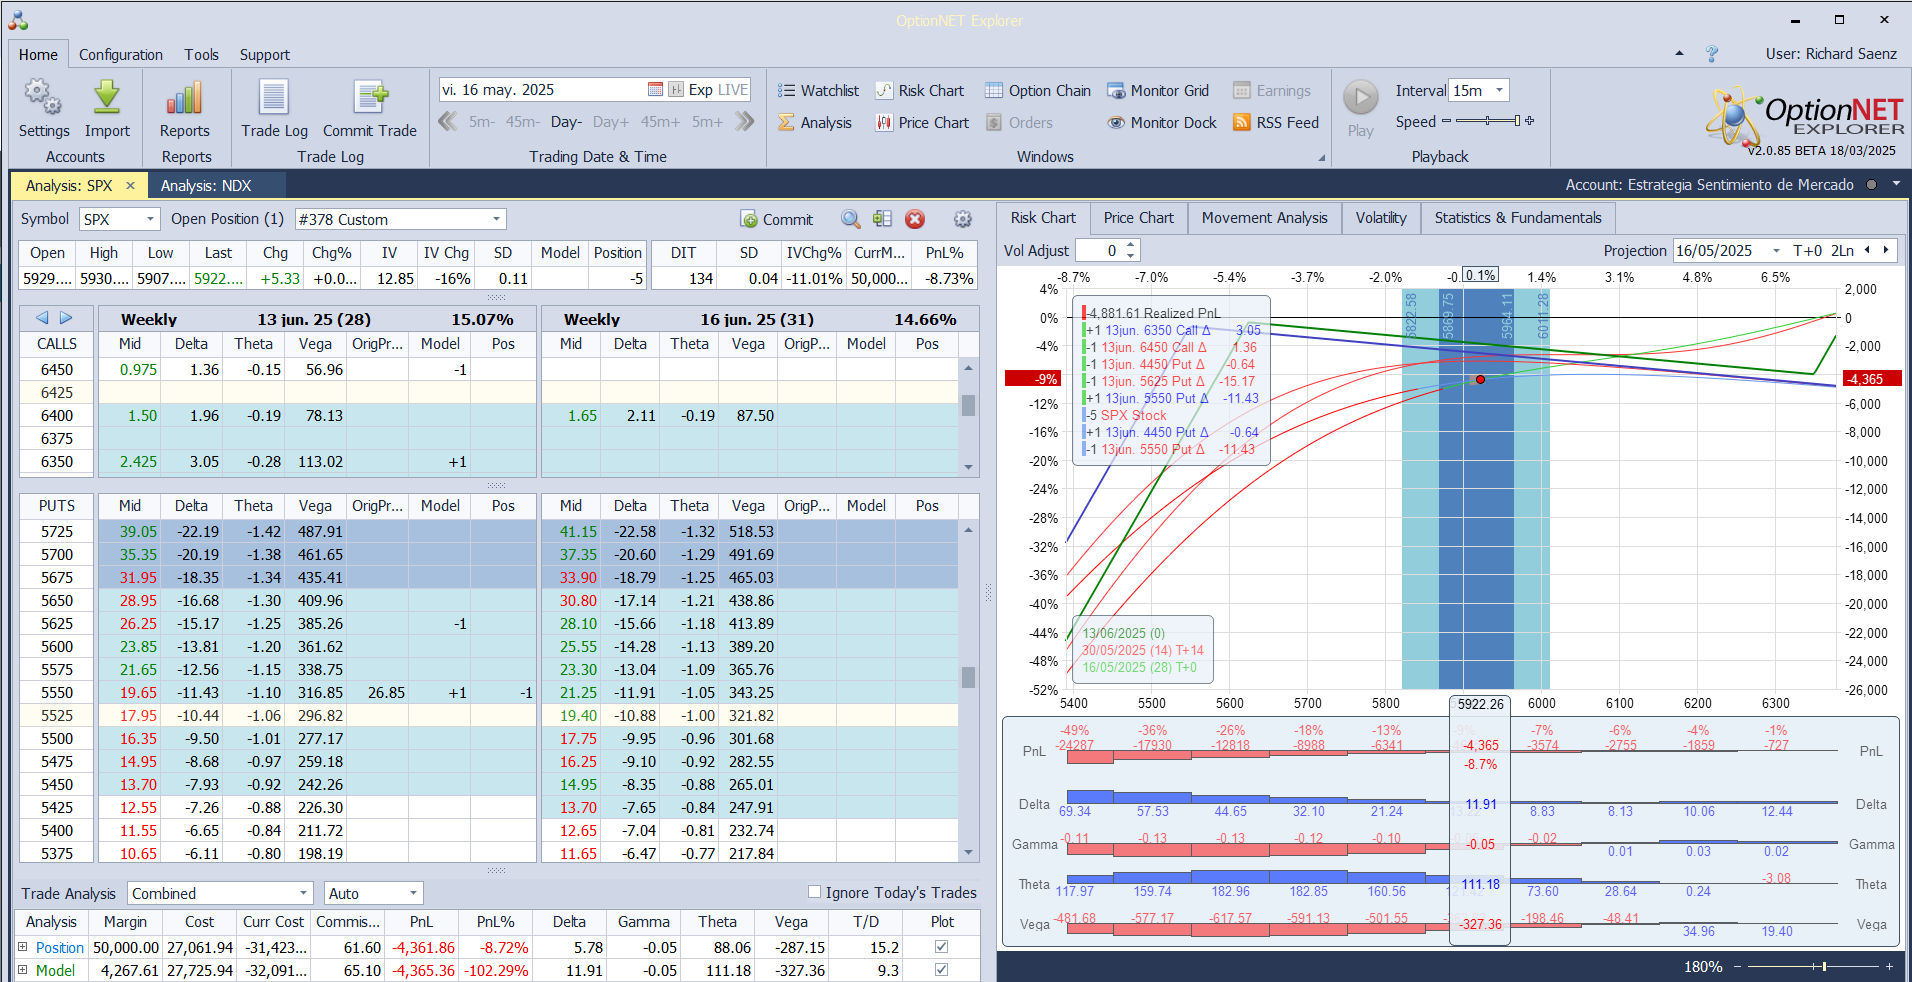The height and width of the screenshot is (982, 1912).
Task: Increment the Vol Adjust spinner up
Action: (x=1131, y=245)
